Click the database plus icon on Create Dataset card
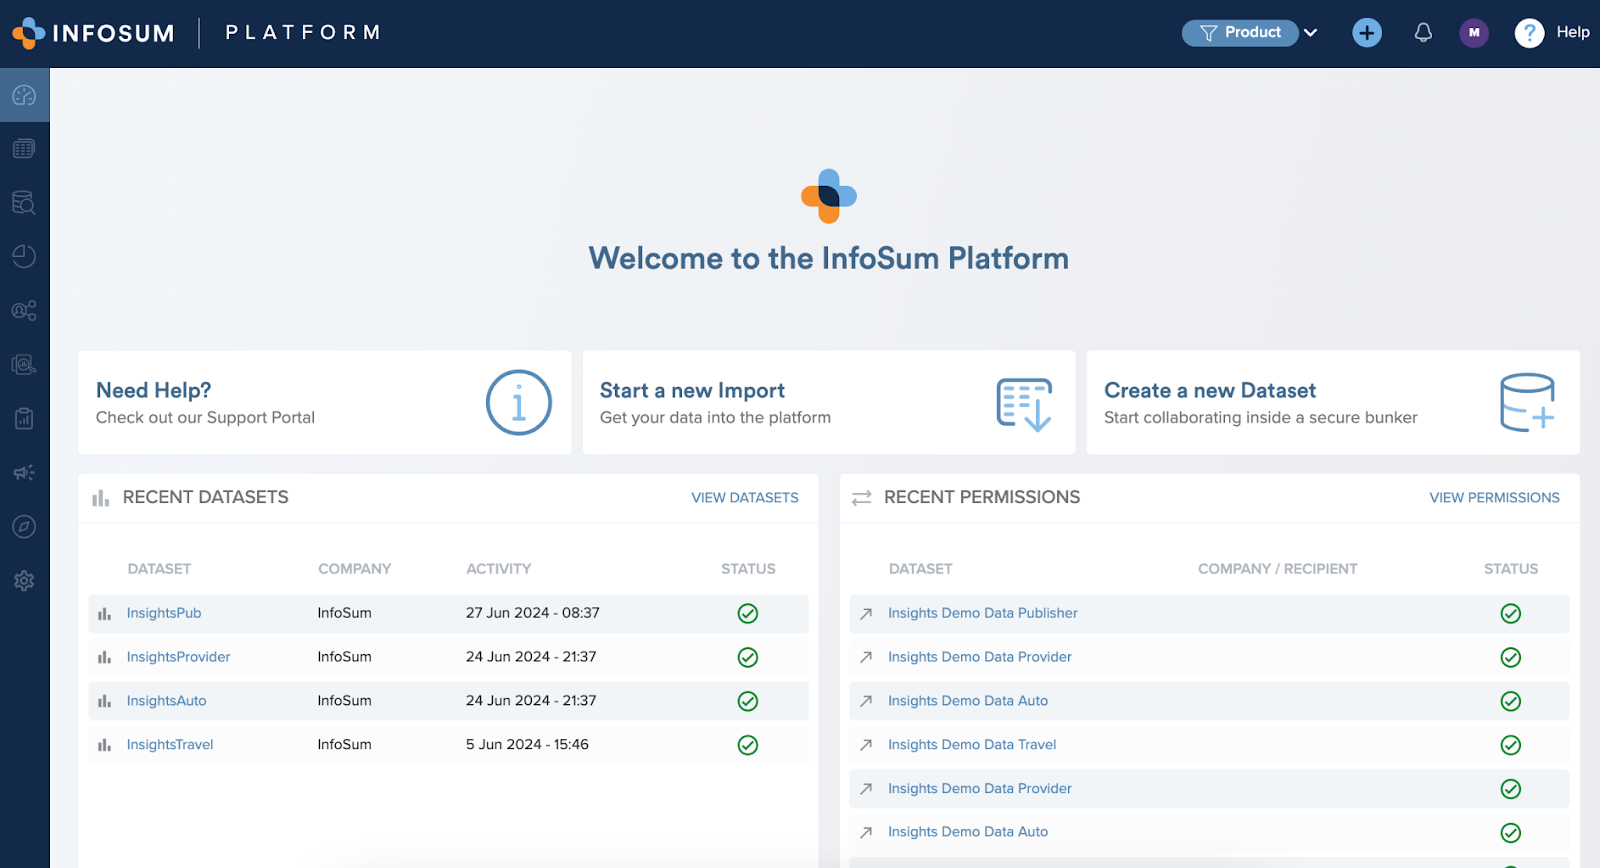 1528,403
